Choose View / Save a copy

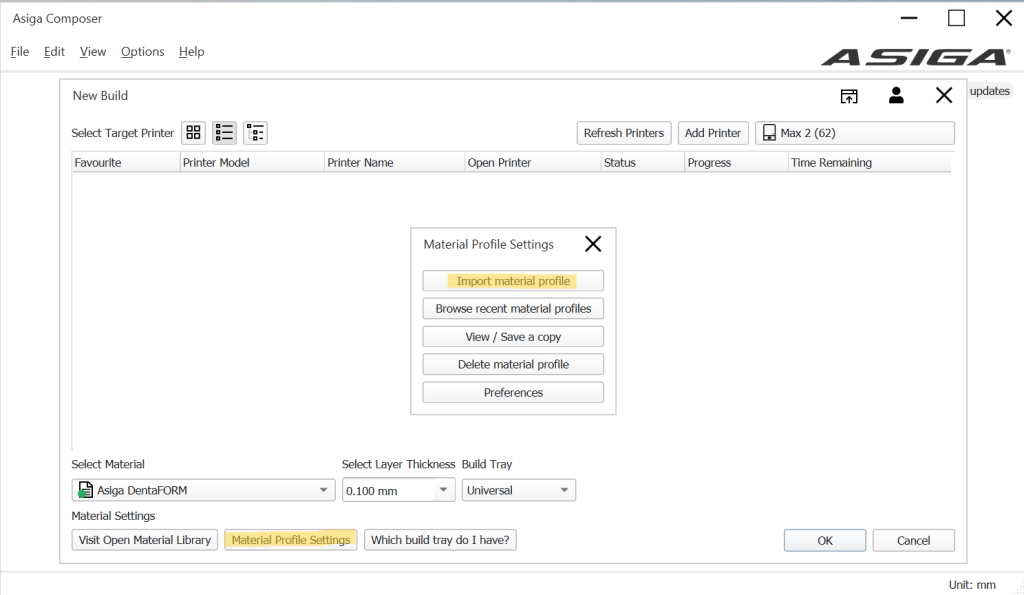513,336
